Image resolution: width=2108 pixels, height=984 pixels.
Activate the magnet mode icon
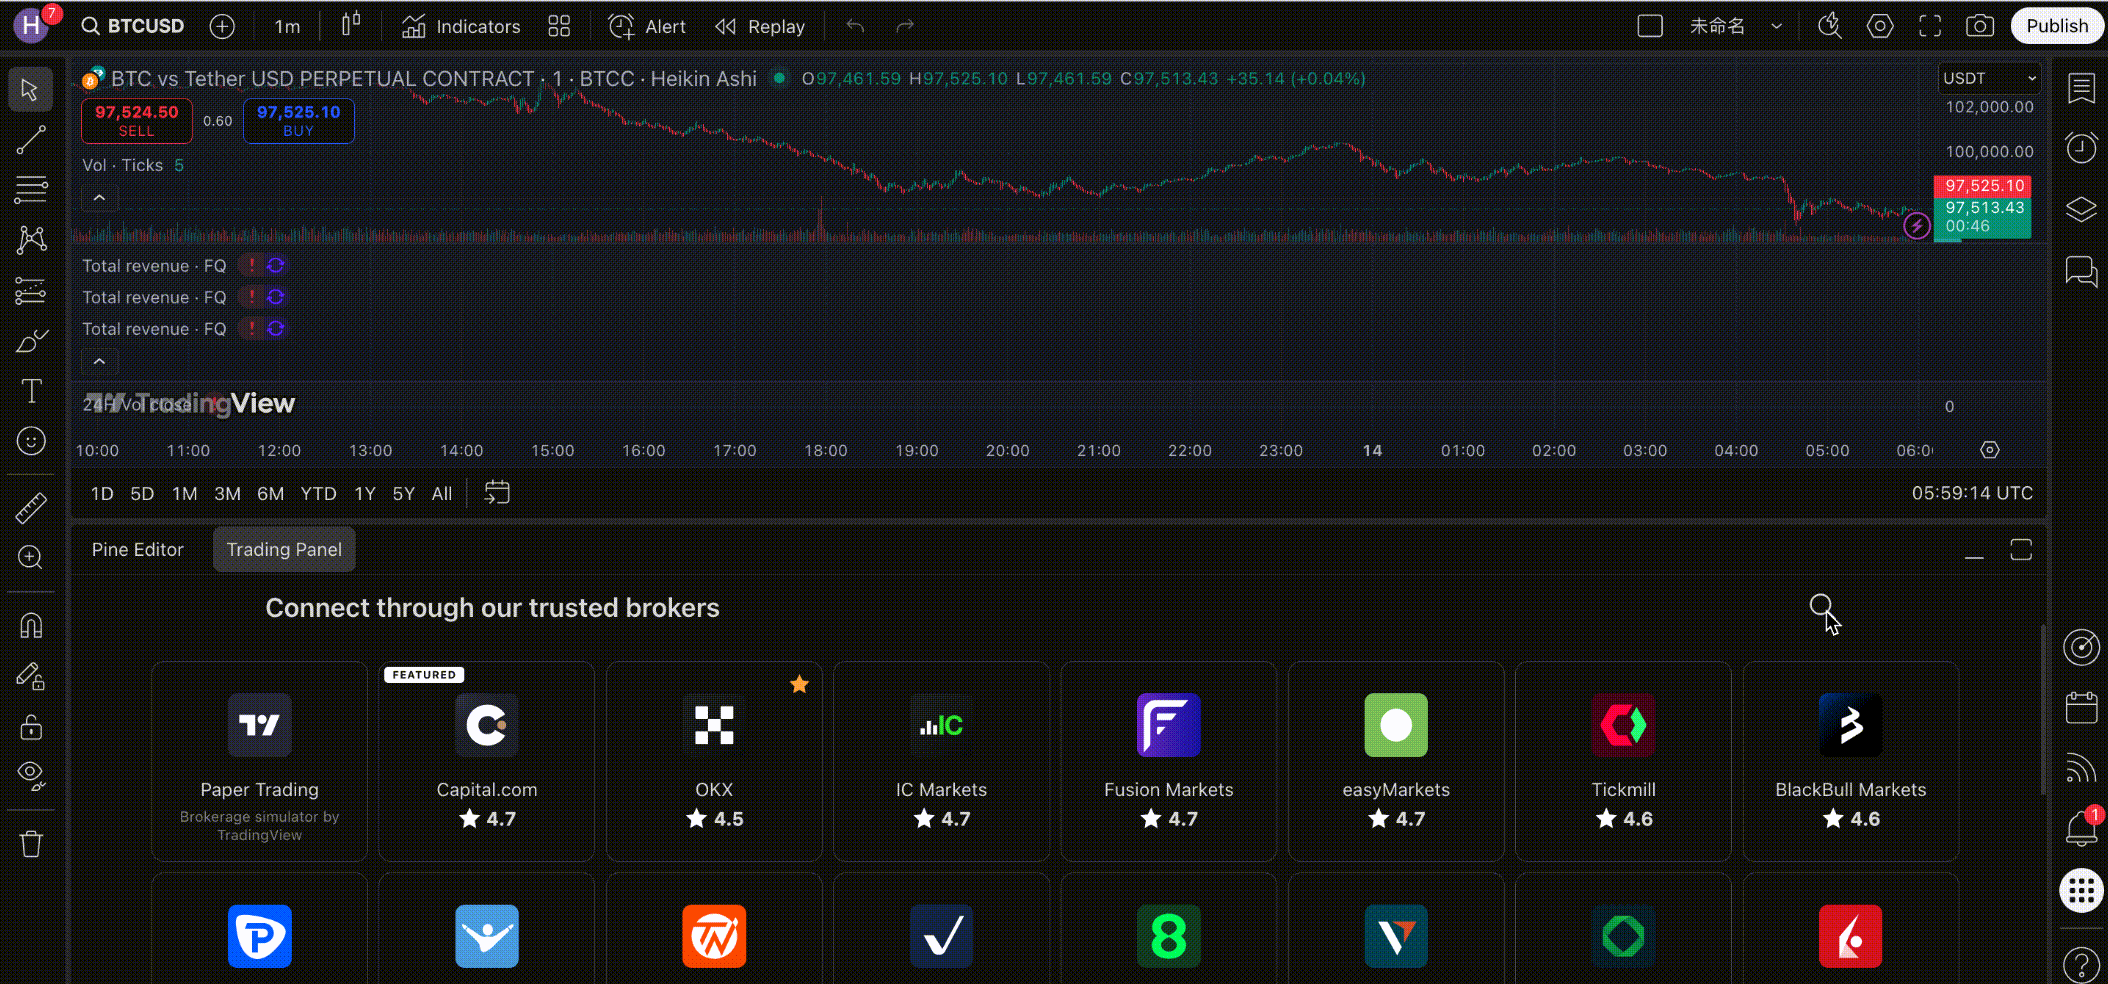click(31, 626)
